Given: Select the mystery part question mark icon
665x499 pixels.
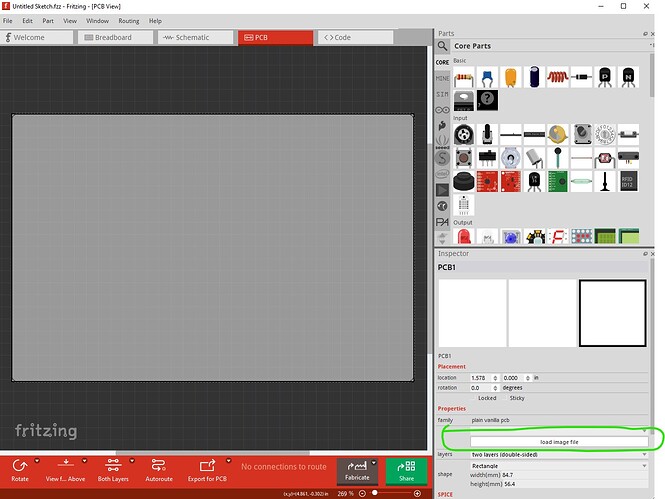Looking at the screenshot, I should coord(487,100).
